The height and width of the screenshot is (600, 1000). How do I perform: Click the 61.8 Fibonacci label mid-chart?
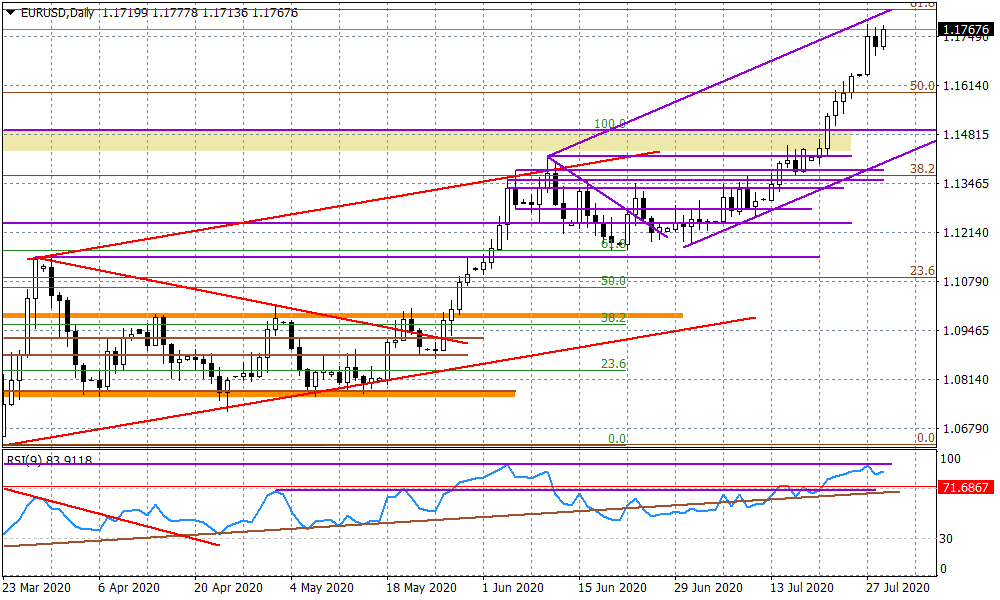pyautogui.click(x=612, y=241)
